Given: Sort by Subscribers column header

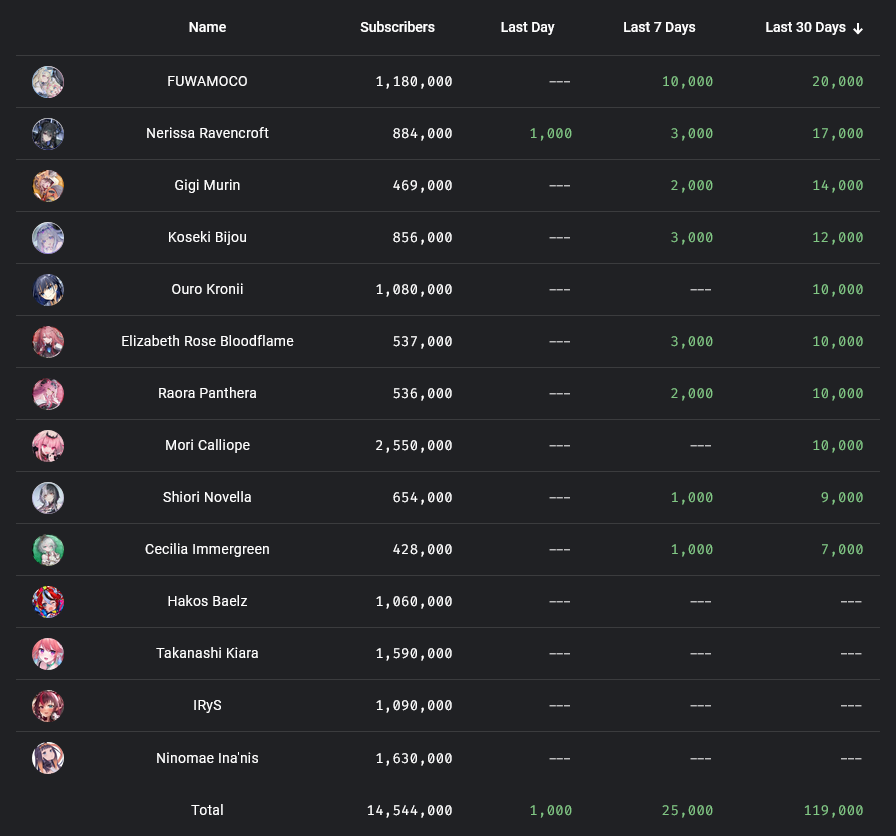Looking at the screenshot, I should click(x=397, y=28).
